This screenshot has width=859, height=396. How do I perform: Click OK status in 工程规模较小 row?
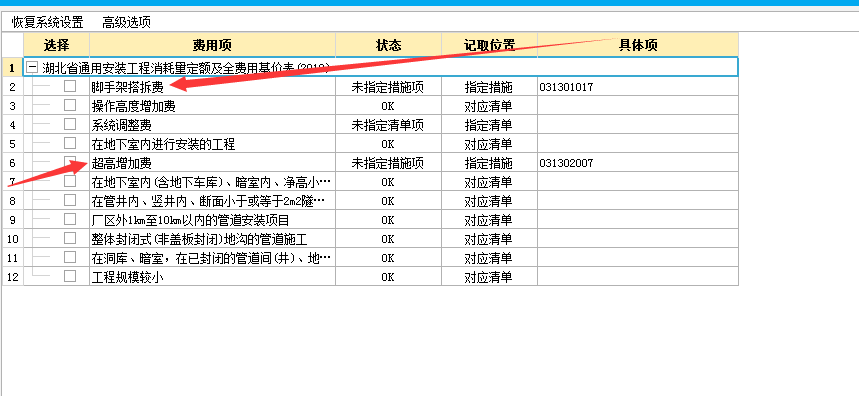[x=387, y=277]
